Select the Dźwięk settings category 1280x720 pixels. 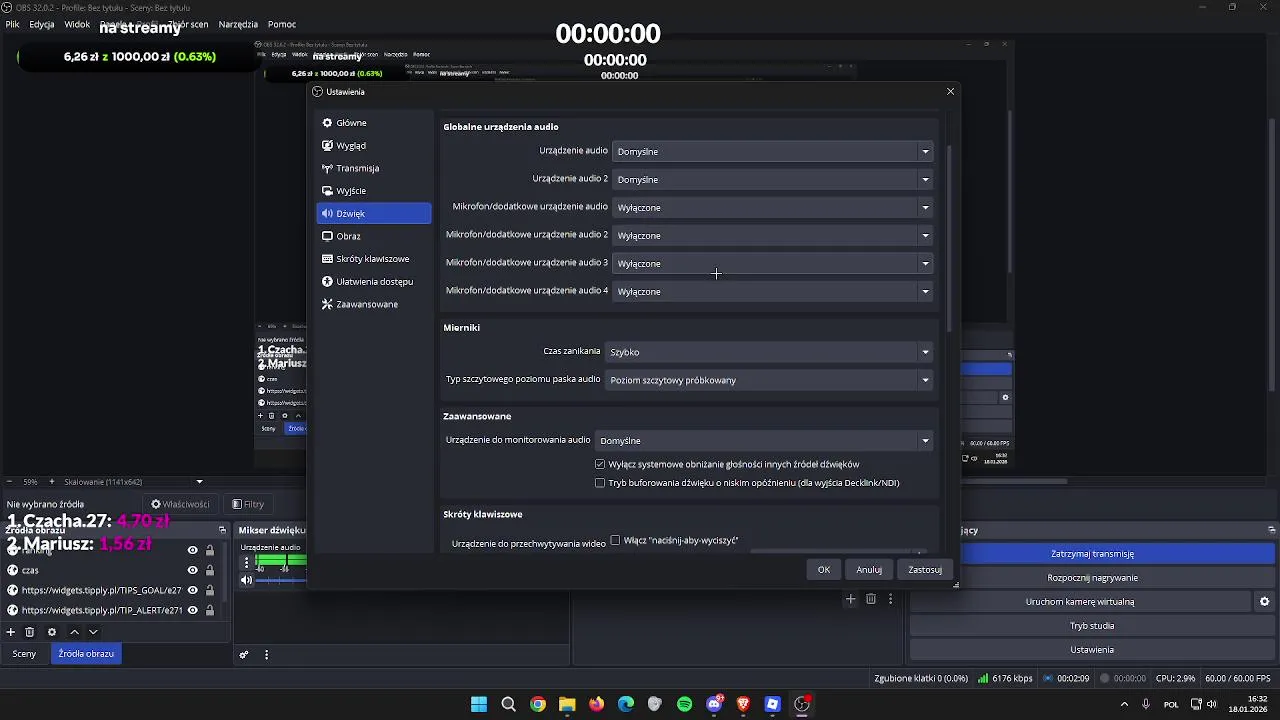pos(373,213)
